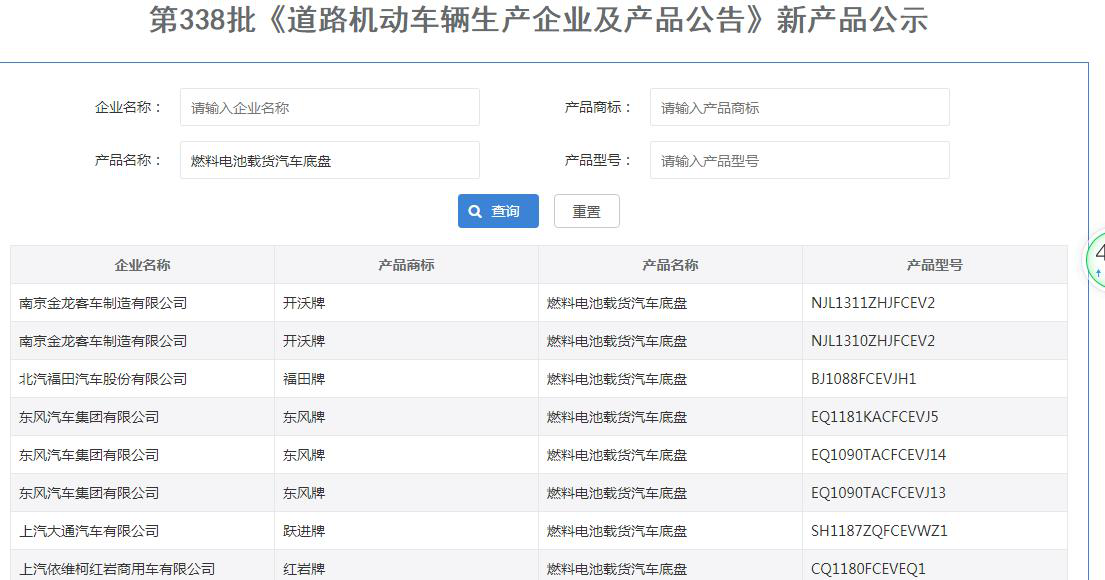Focus the 企业名称 input field
1105x580 pixels.
pos(330,107)
